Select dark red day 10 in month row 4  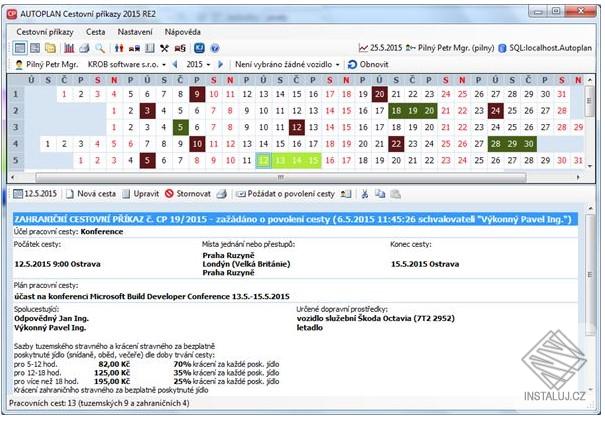(x=197, y=144)
